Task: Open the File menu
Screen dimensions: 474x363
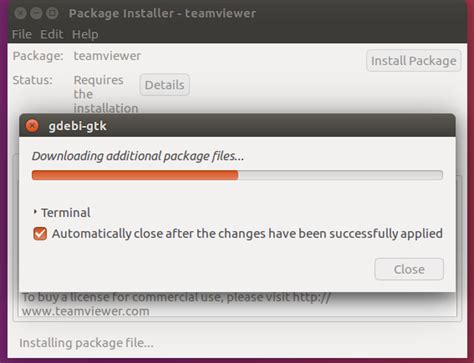Action: tap(22, 34)
